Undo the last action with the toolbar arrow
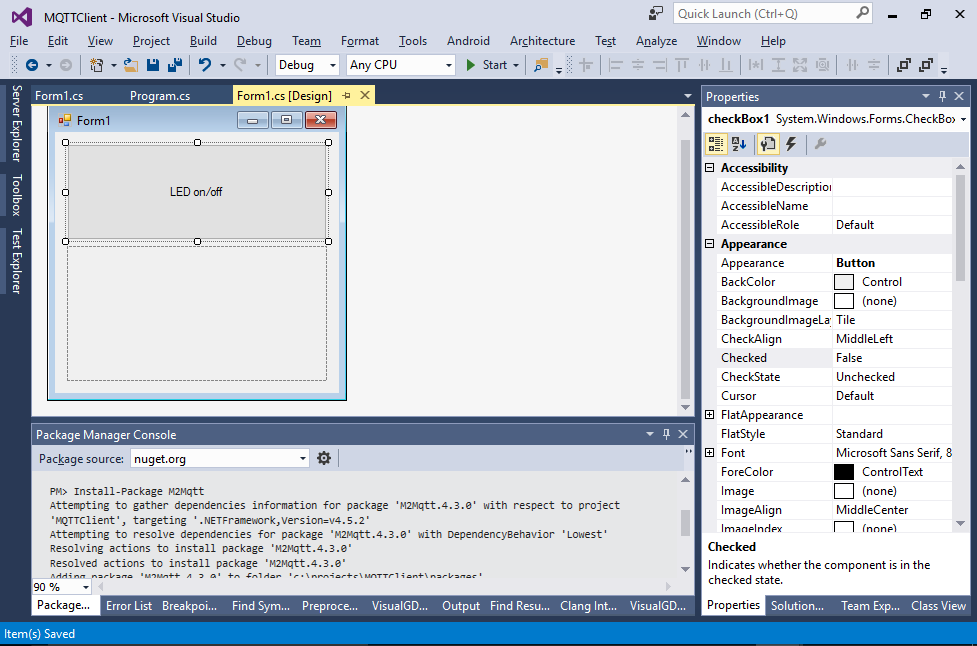 pos(205,65)
